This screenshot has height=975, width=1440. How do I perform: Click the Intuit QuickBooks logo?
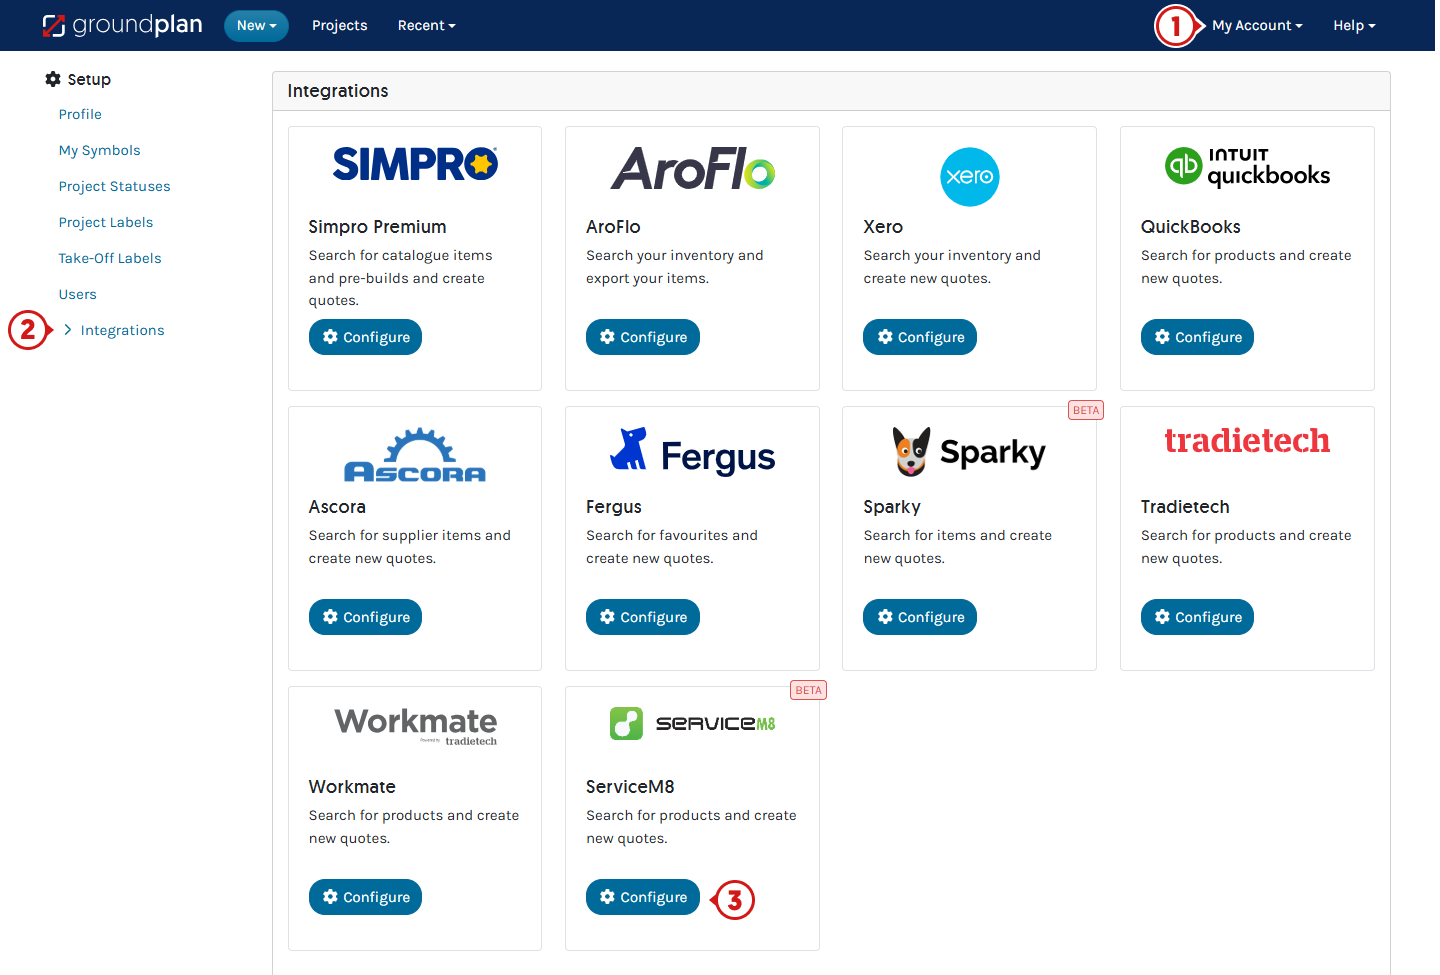[1247, 167]
